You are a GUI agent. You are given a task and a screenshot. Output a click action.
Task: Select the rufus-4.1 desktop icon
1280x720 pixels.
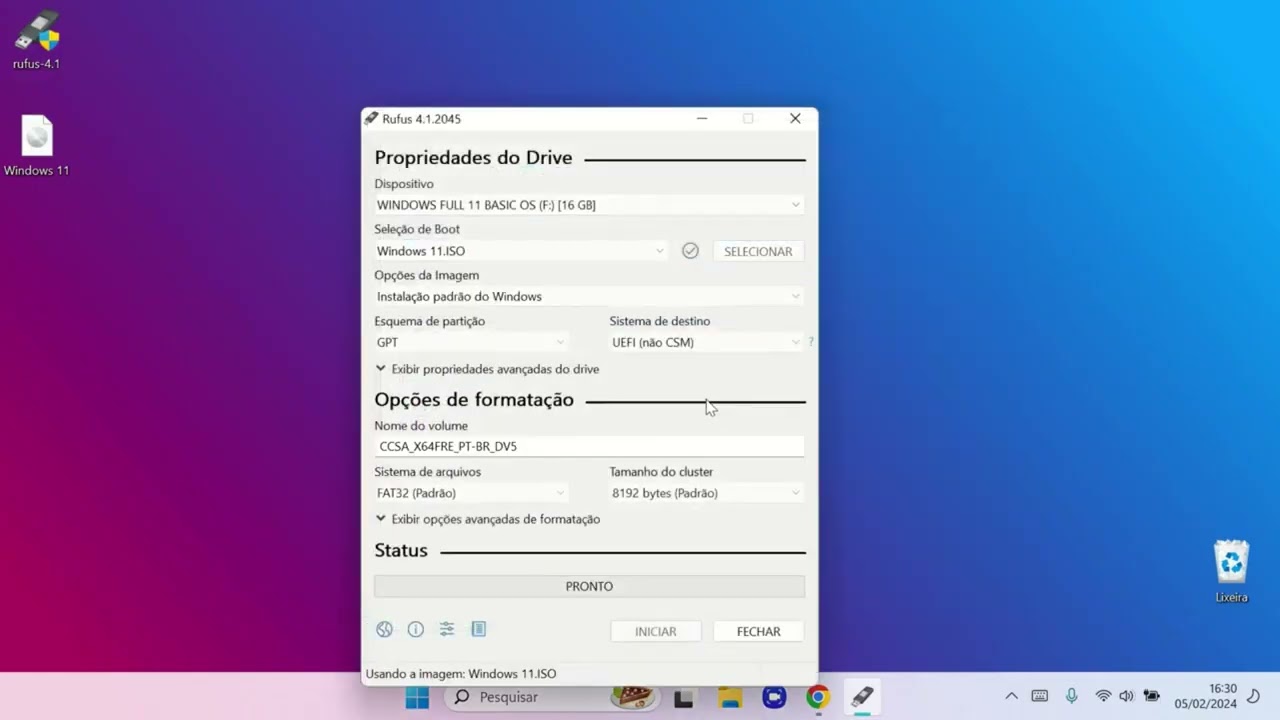coord(37,41)
